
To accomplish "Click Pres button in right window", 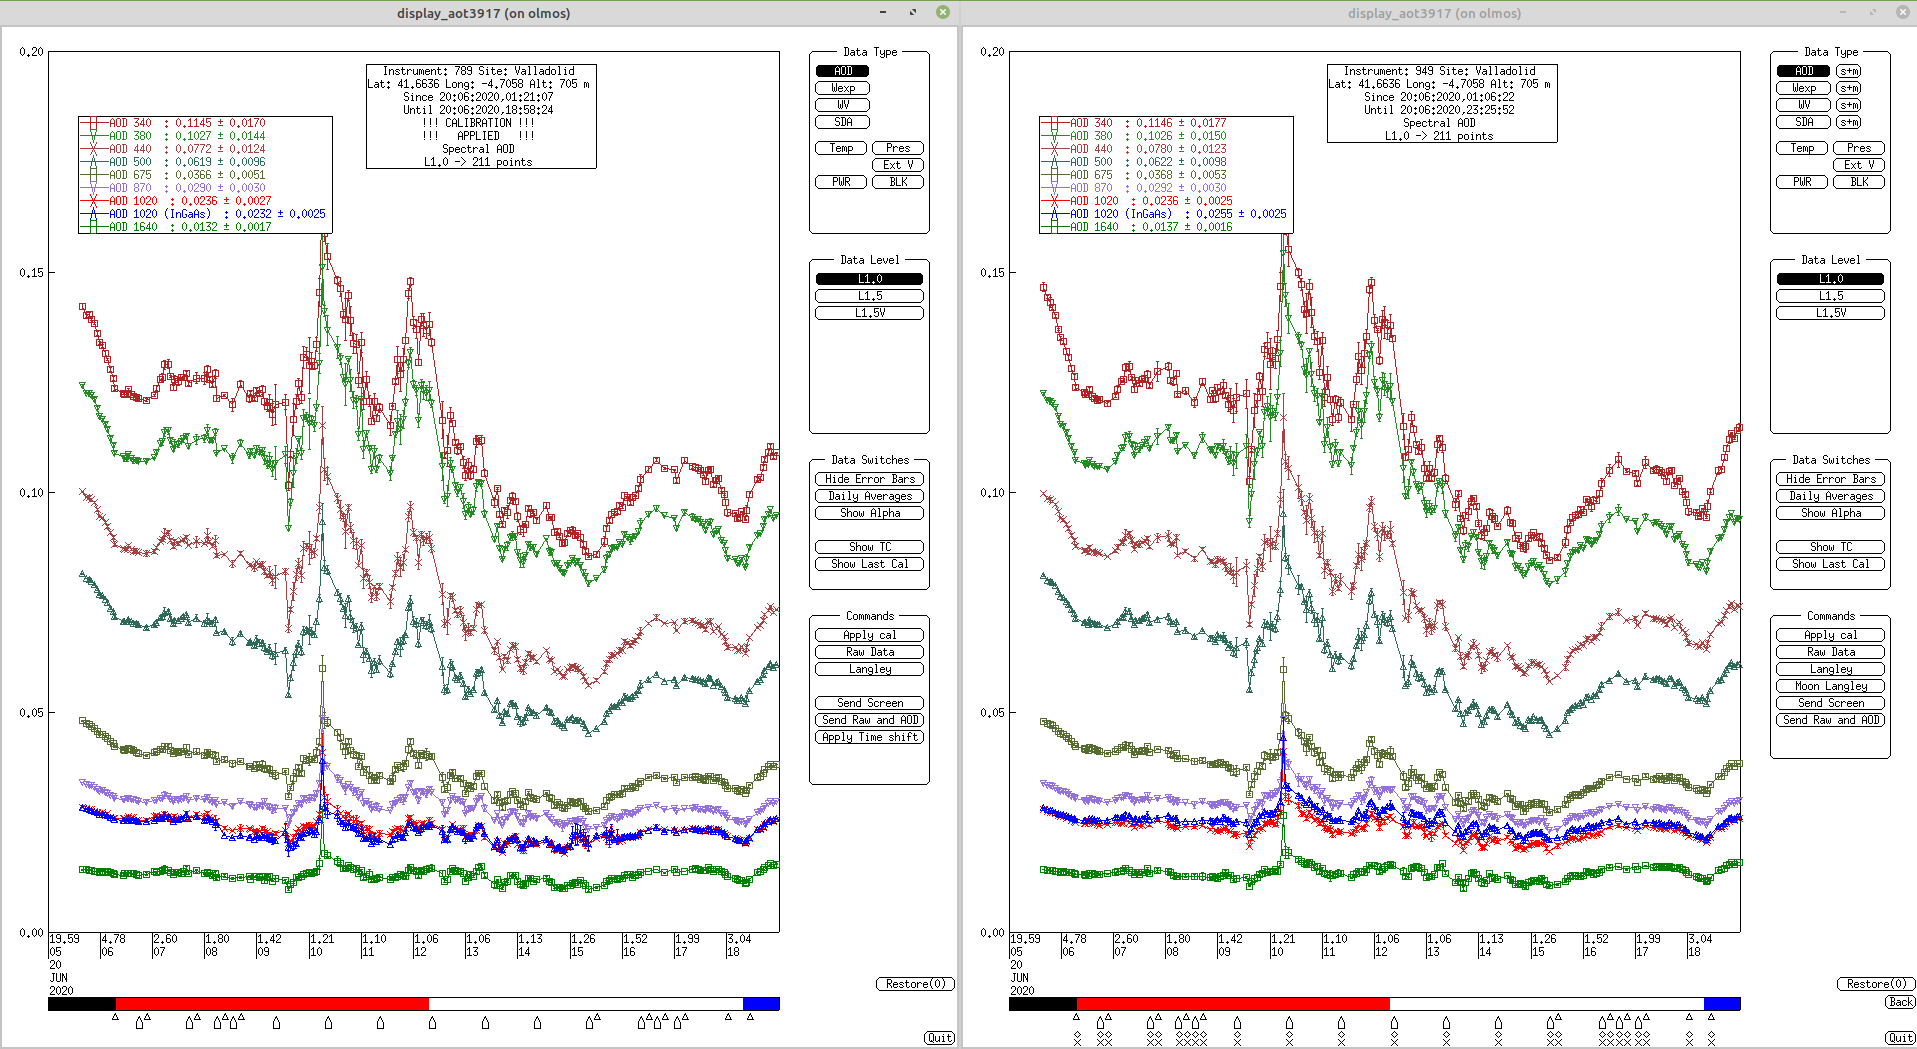I will (x=1859, y=148).
